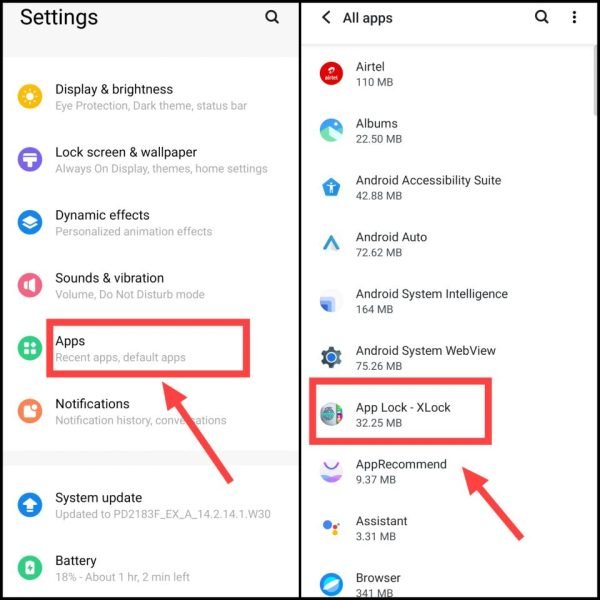This screenshot has height=600, width=600.
Task: Open Notifications settings entry
Action: pos(150,411)
